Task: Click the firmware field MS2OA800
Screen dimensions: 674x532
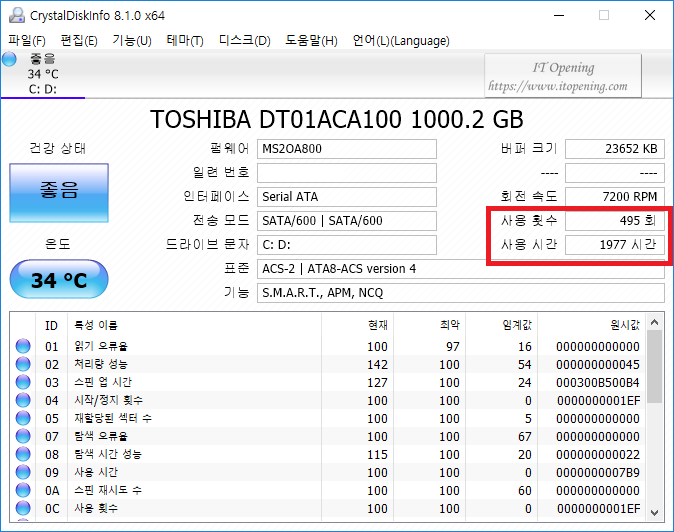Action: click(x=347, y=149)
